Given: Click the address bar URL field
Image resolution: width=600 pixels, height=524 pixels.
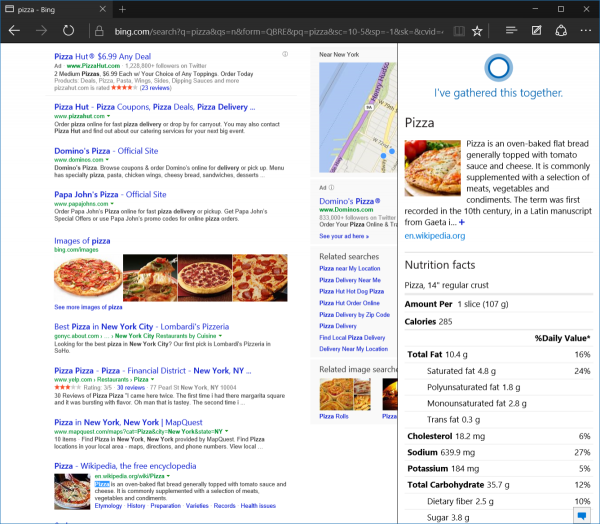Looking at the screenshot, I should [270, 31].
